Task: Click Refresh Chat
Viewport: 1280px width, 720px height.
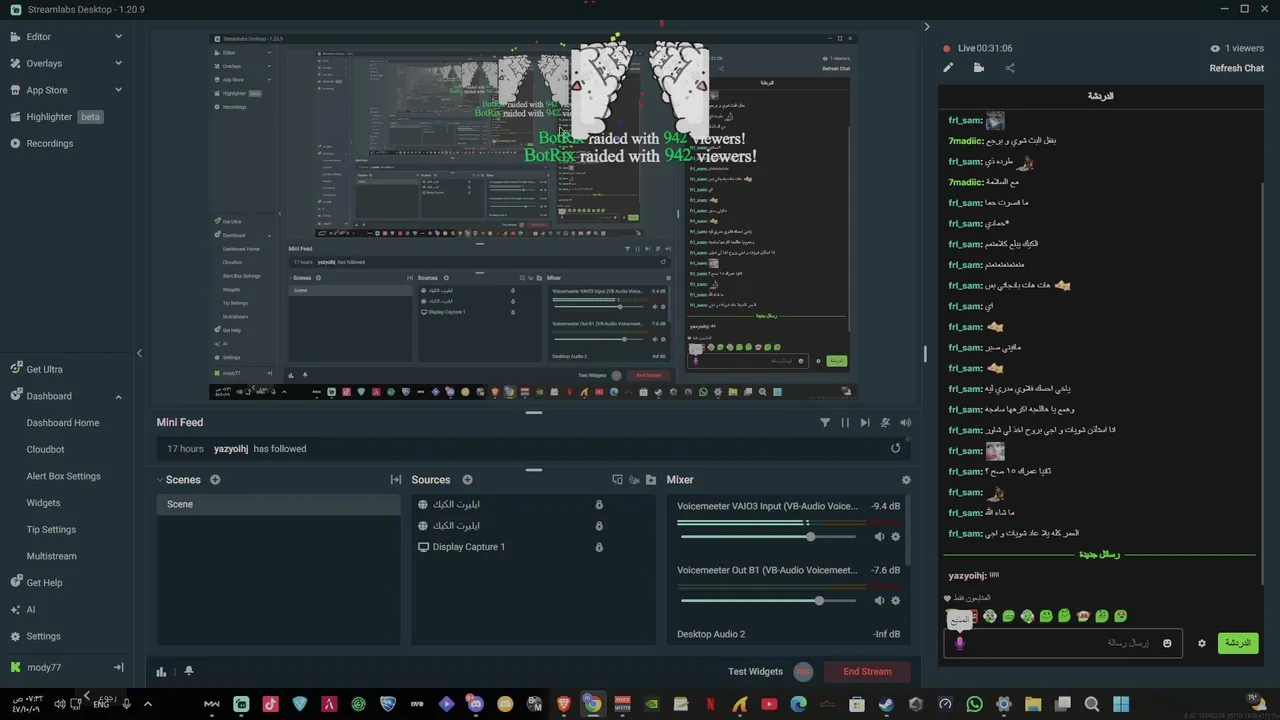Action: tap(1237, 68)
